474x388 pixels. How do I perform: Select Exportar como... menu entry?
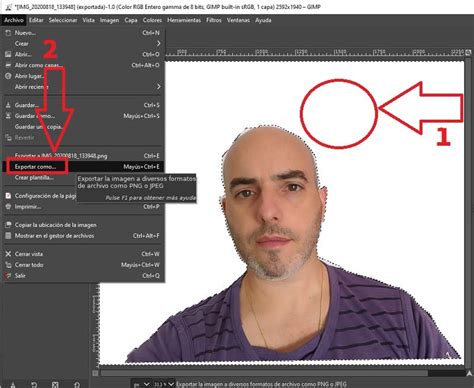point(83,167)
